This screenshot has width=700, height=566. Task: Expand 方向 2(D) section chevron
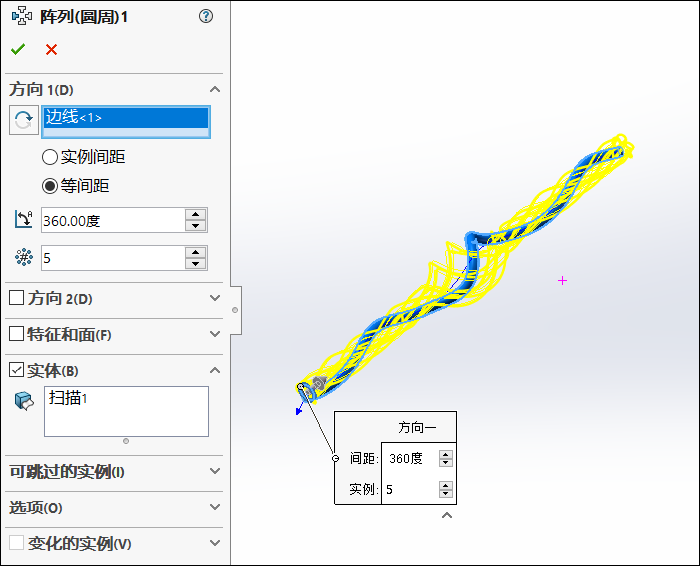pos(215,298)
